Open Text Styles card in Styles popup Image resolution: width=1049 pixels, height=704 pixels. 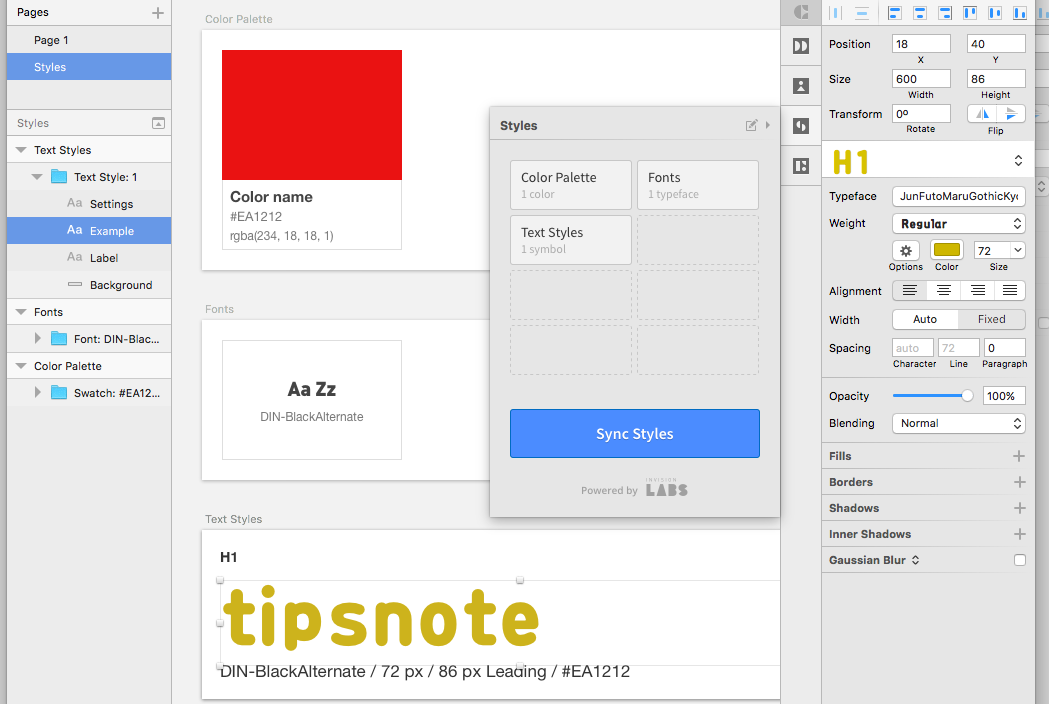(x=571, y=240)
